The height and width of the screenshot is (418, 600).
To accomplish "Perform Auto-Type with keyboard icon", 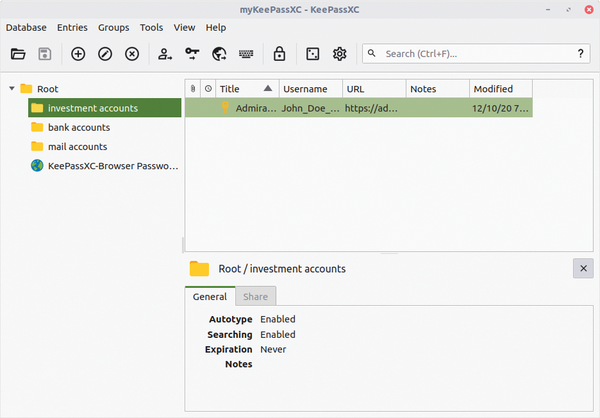I will (x=246, y=54).
